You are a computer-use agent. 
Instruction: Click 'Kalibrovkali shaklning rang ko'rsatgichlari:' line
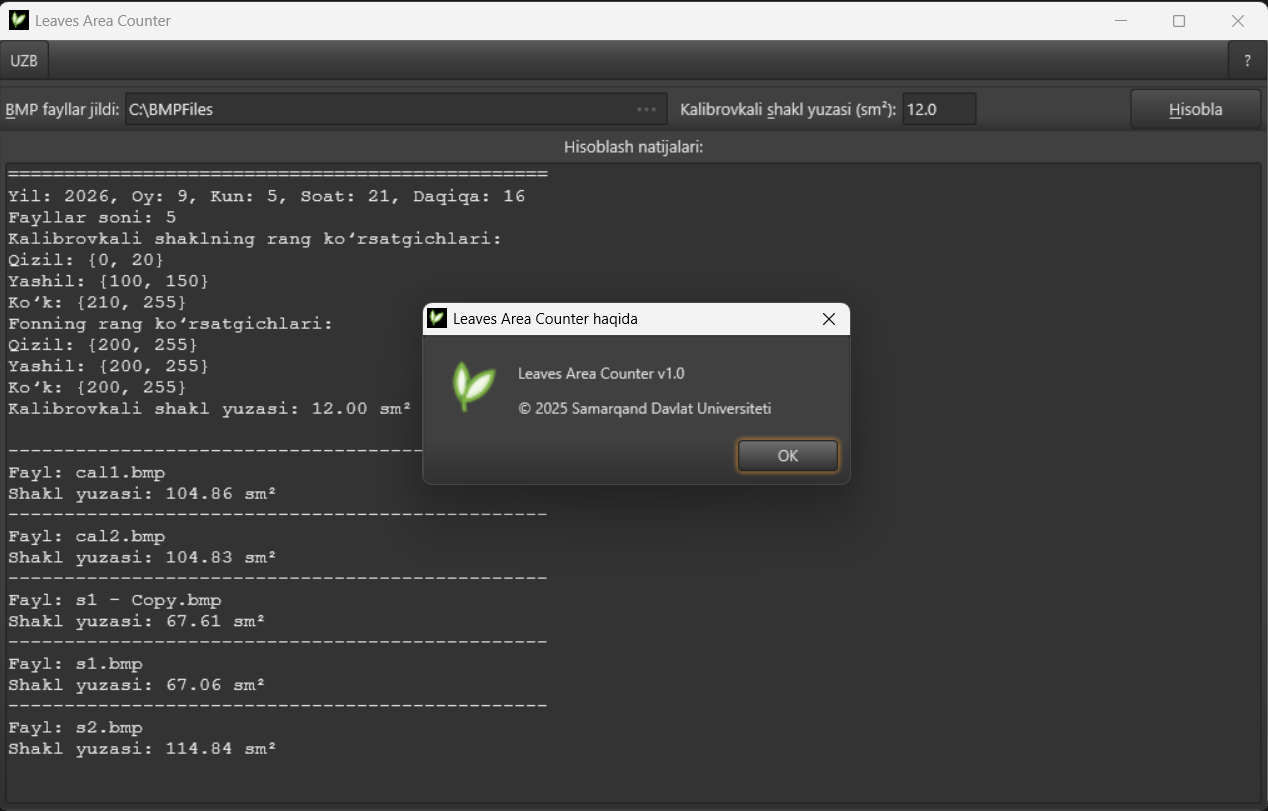coord(255,239)
